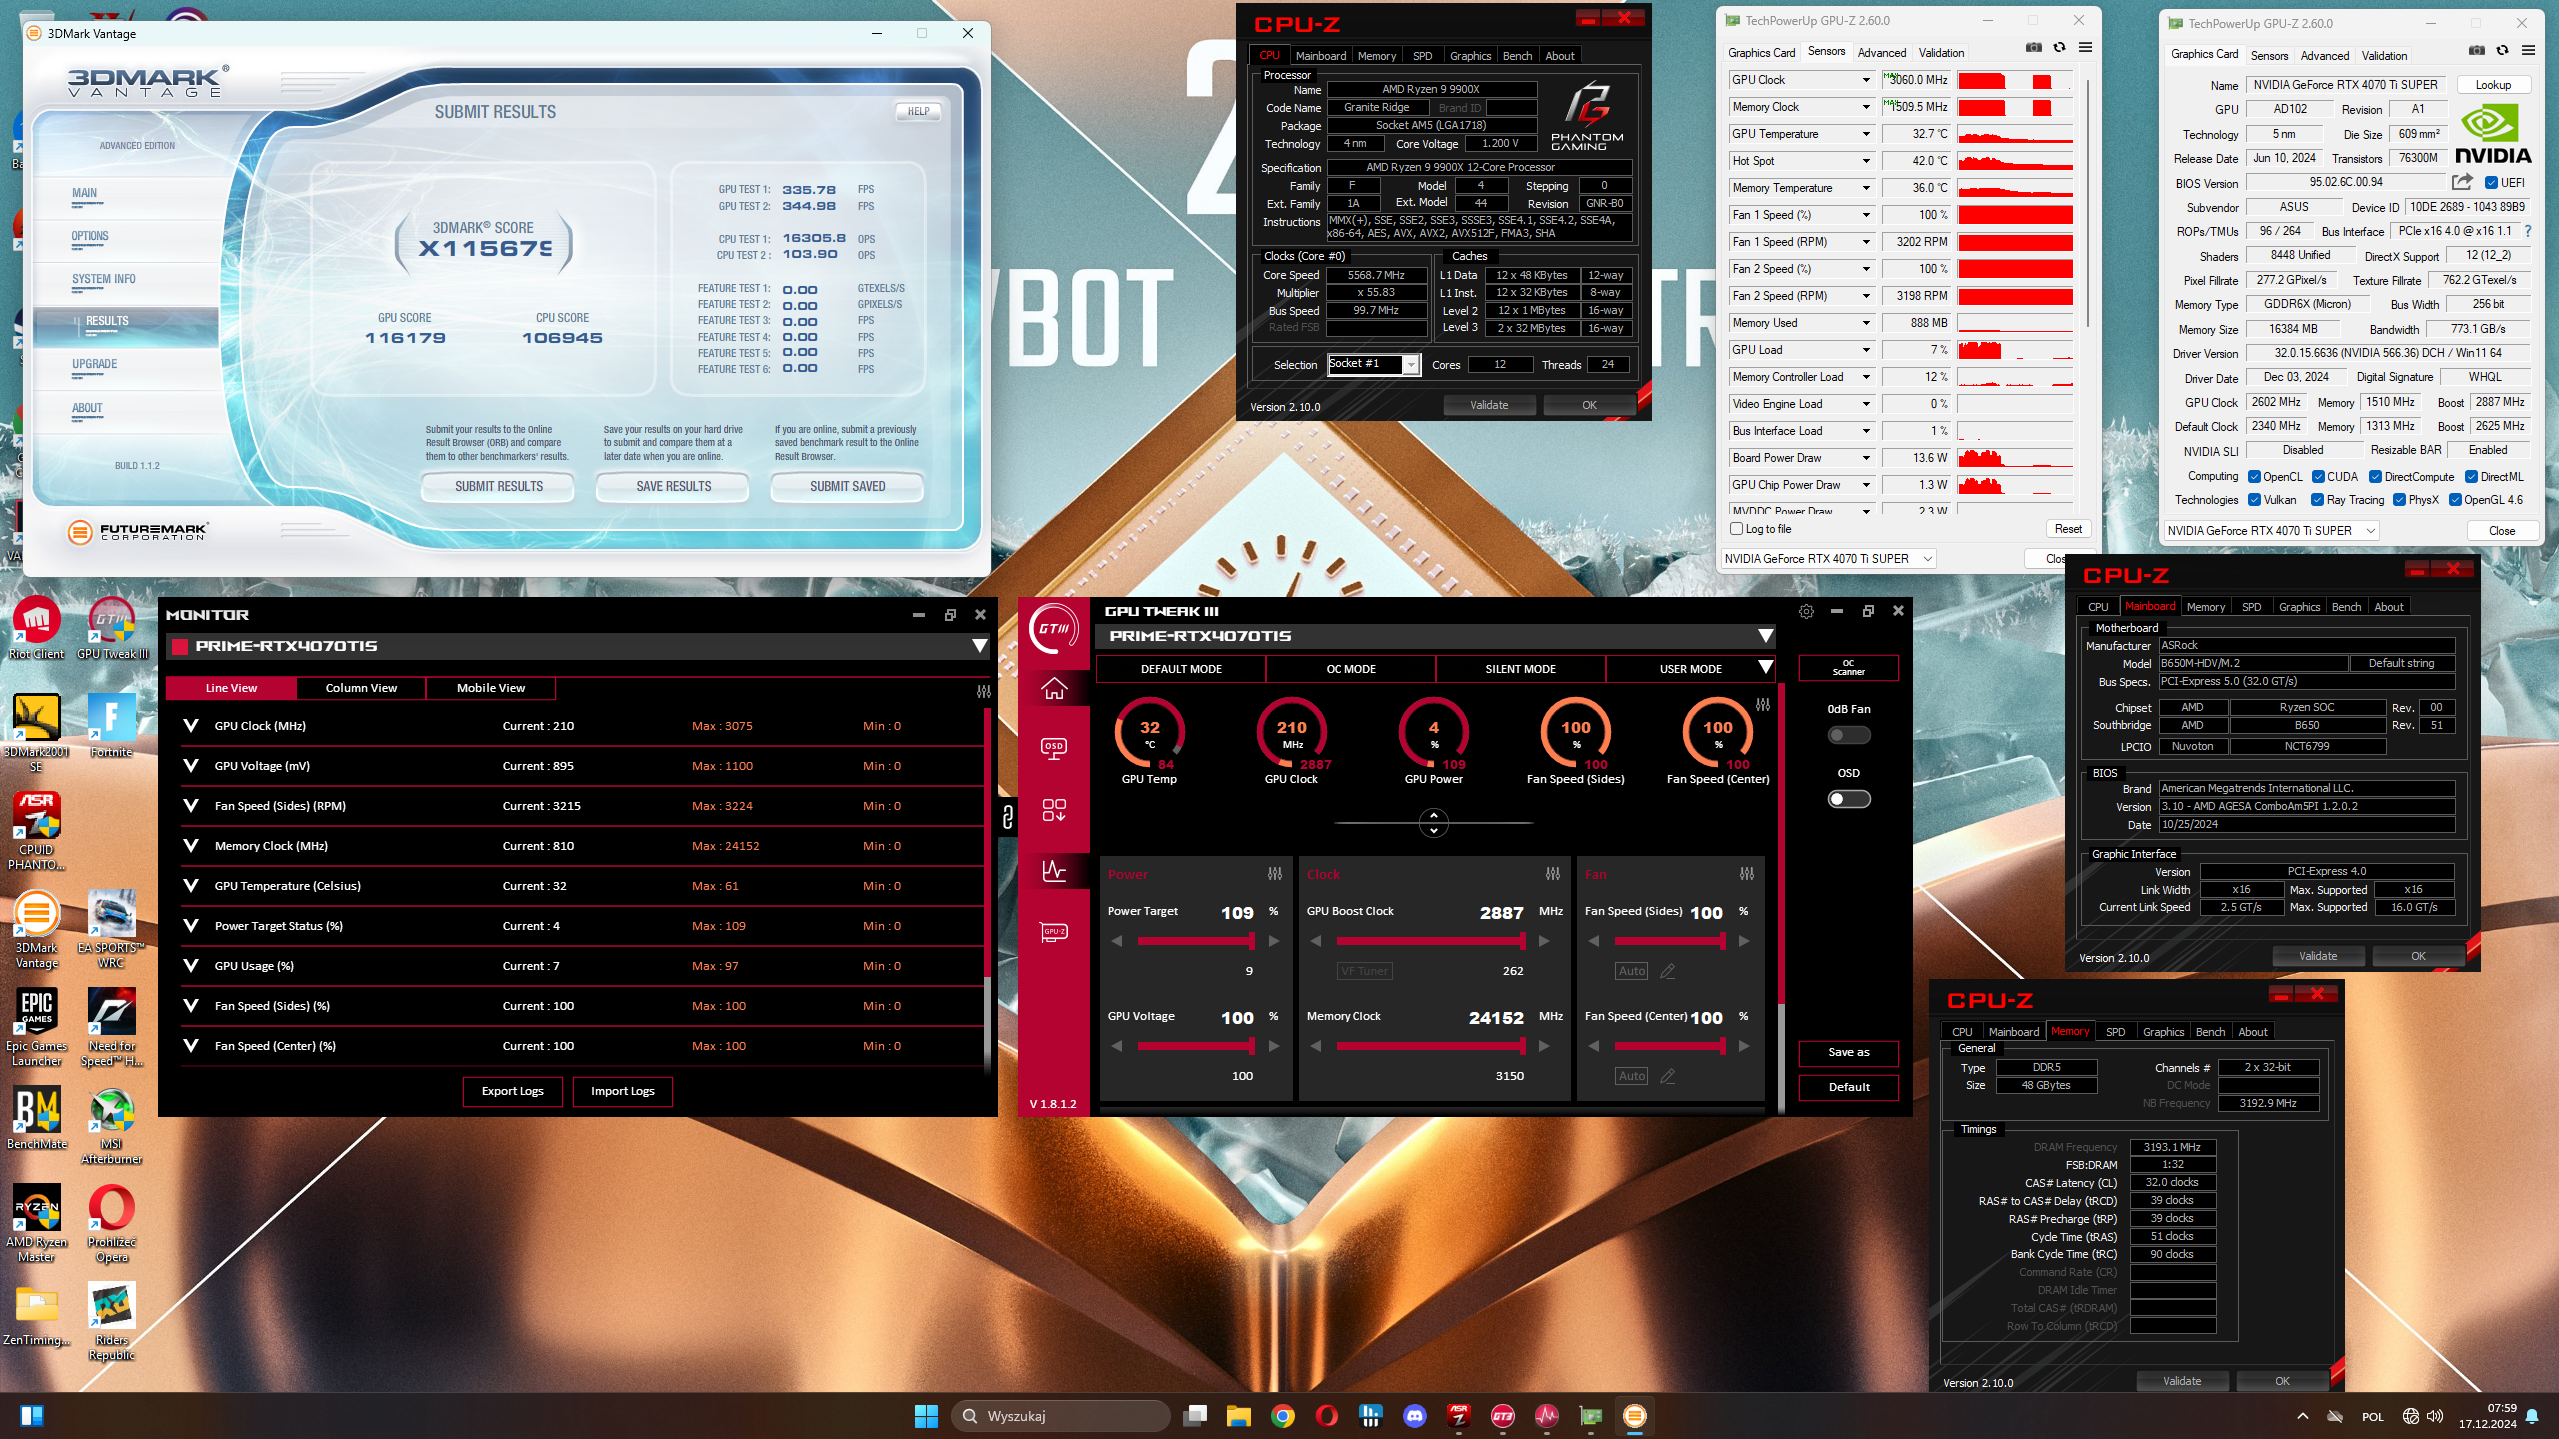Open Chrome from the taskbar
Viewport: 2559px width, 1439px height.
[x=1283, y=1415]
